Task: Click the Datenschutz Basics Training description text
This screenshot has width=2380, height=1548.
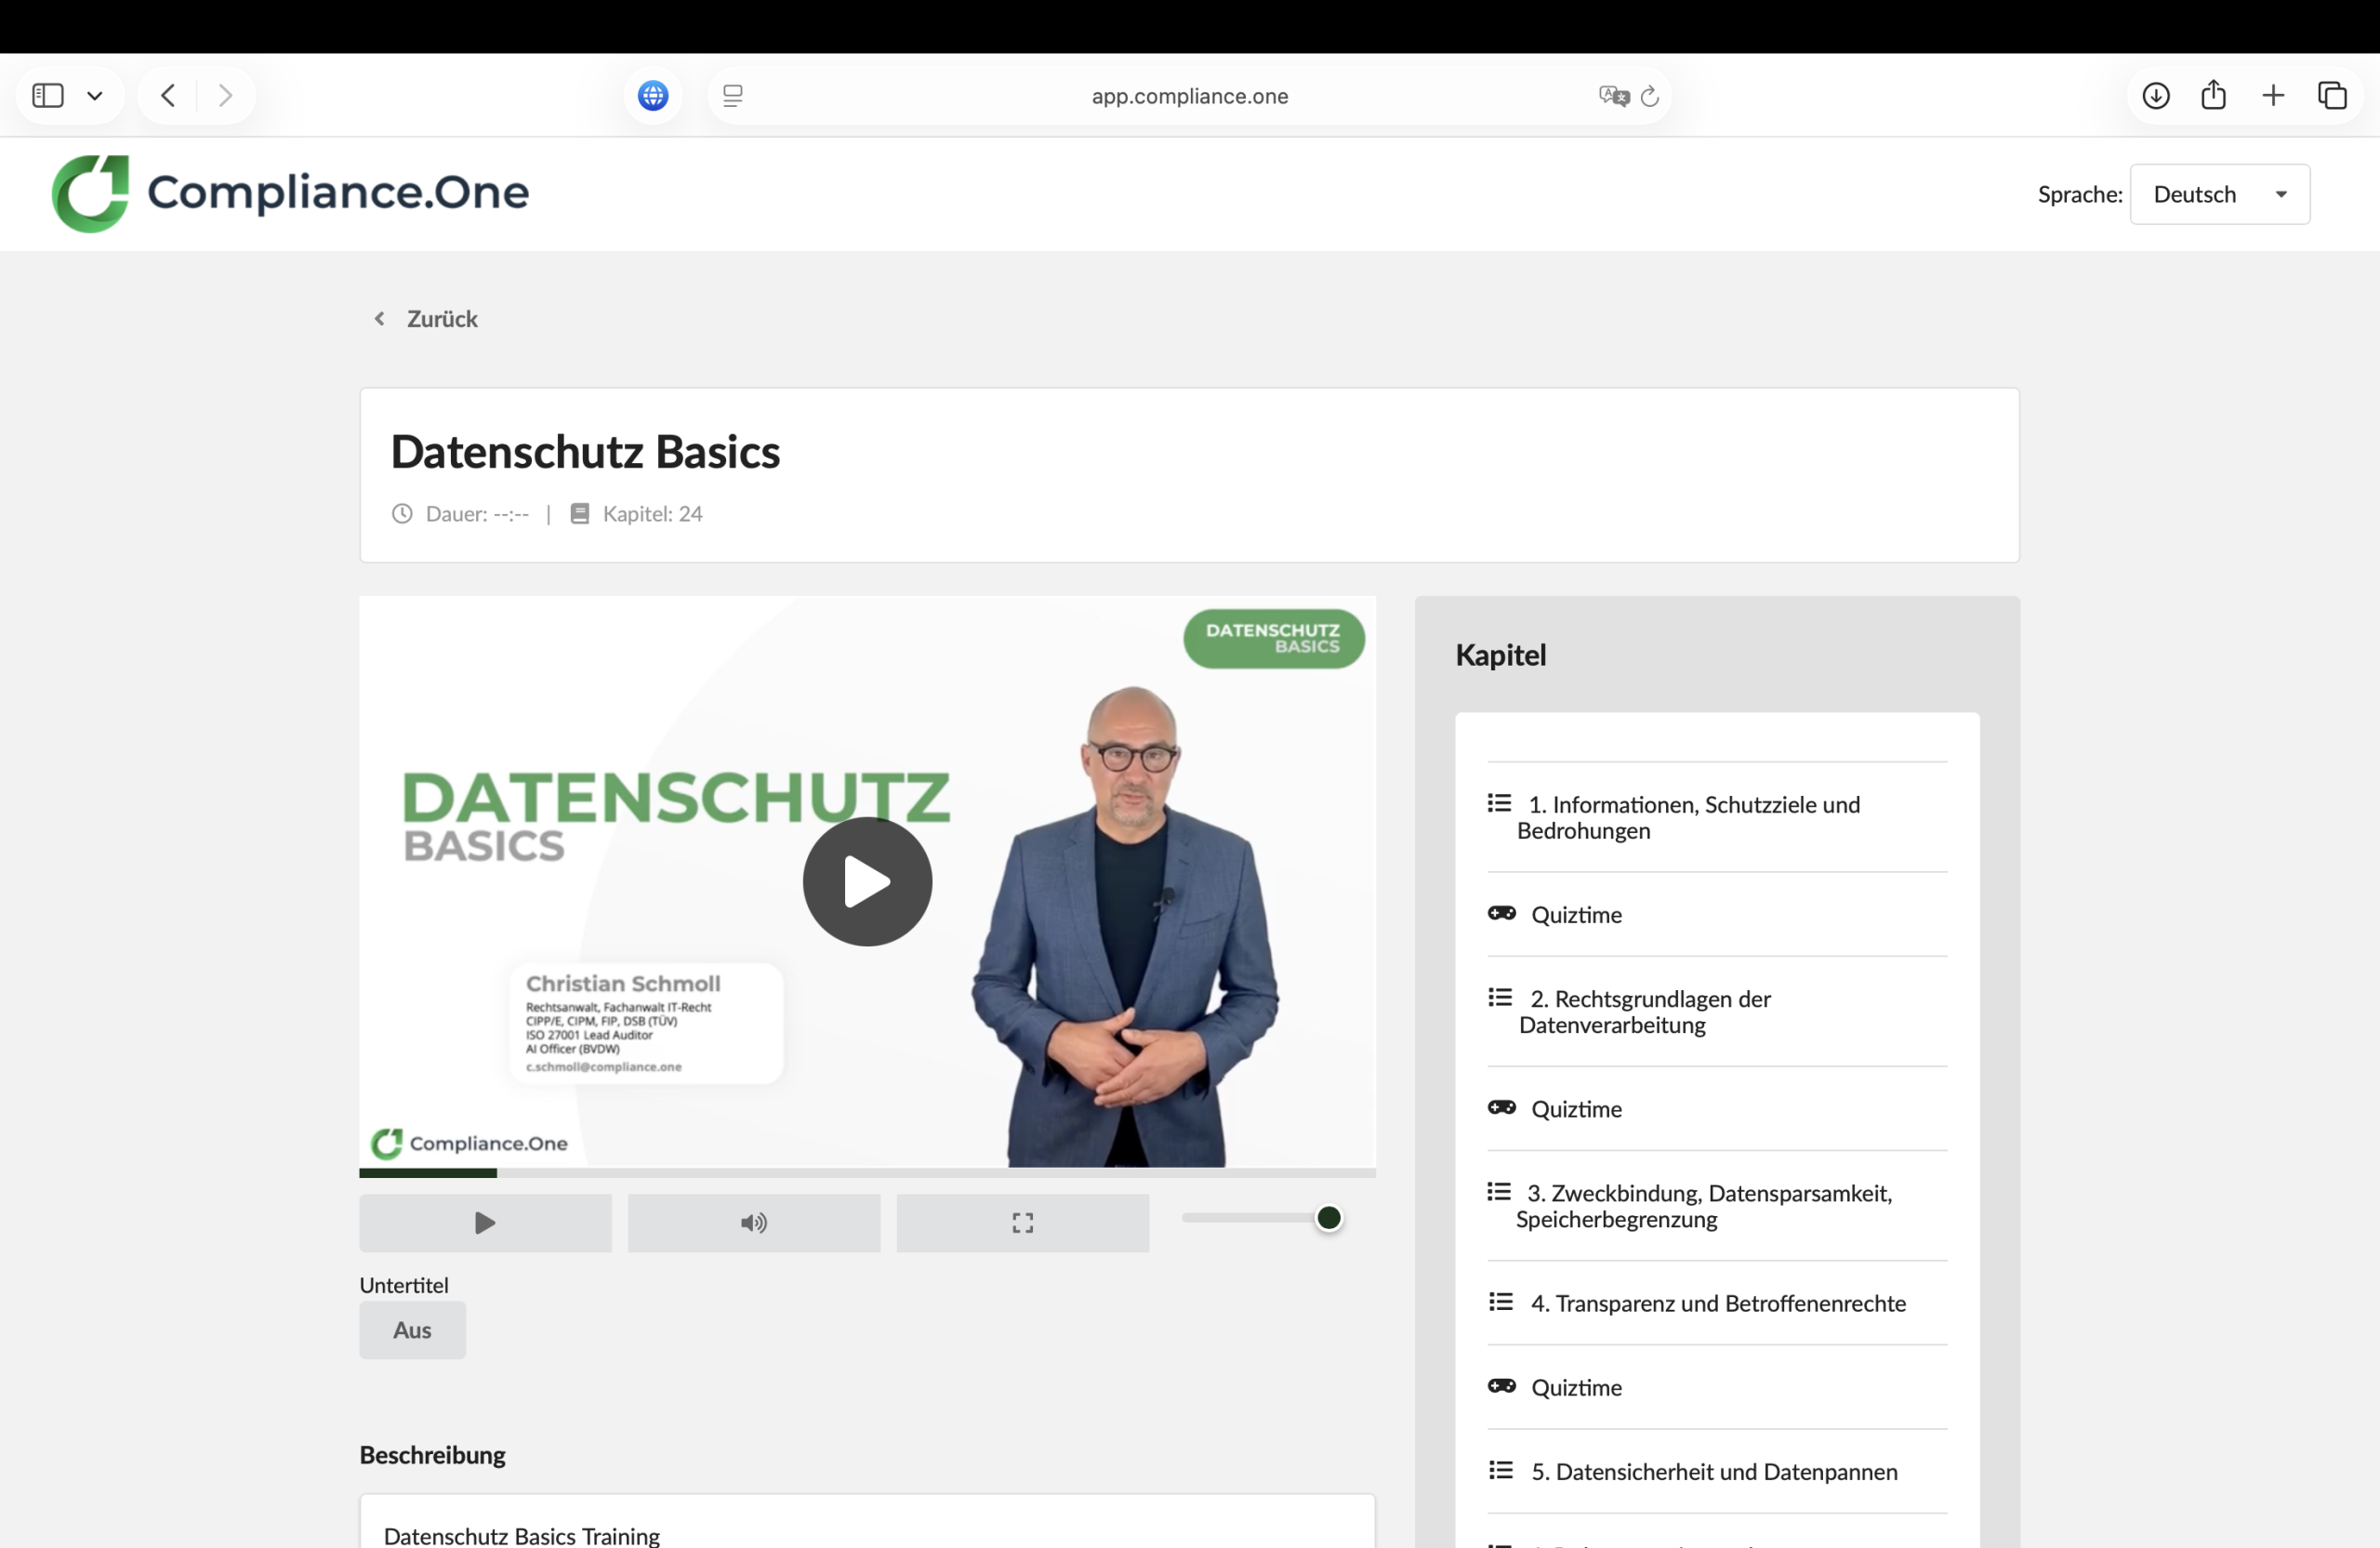Action: 522,1535
